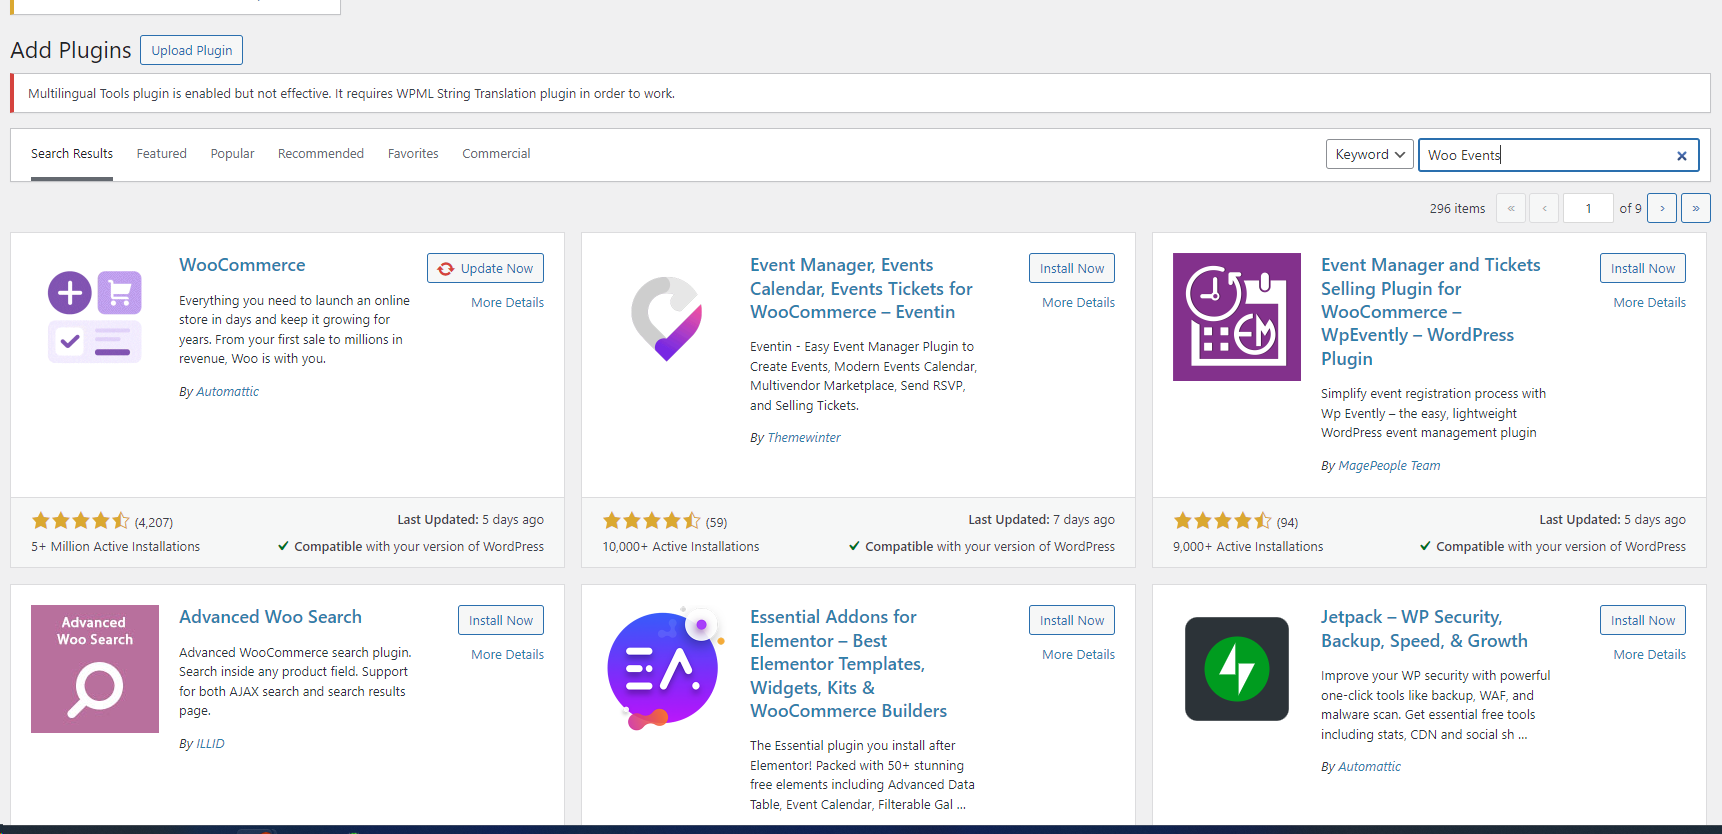Open the Essential Addons for Elementor title
1722x834 pixels.
pos(848,664)
